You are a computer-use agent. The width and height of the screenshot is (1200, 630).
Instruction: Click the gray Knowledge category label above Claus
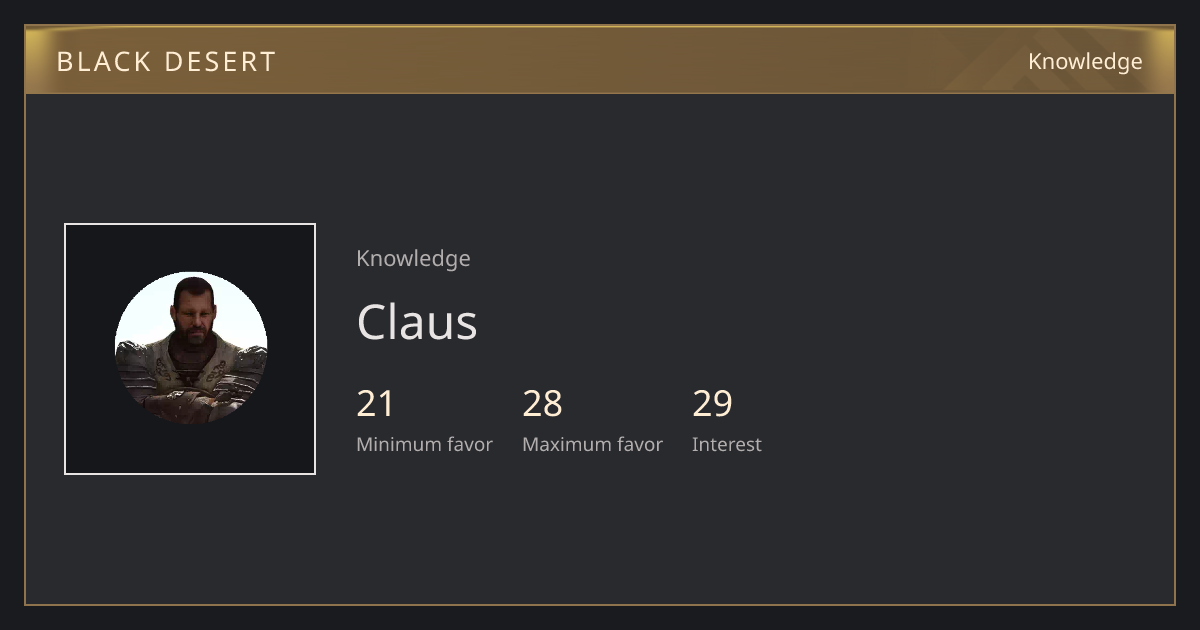point(413,258)
